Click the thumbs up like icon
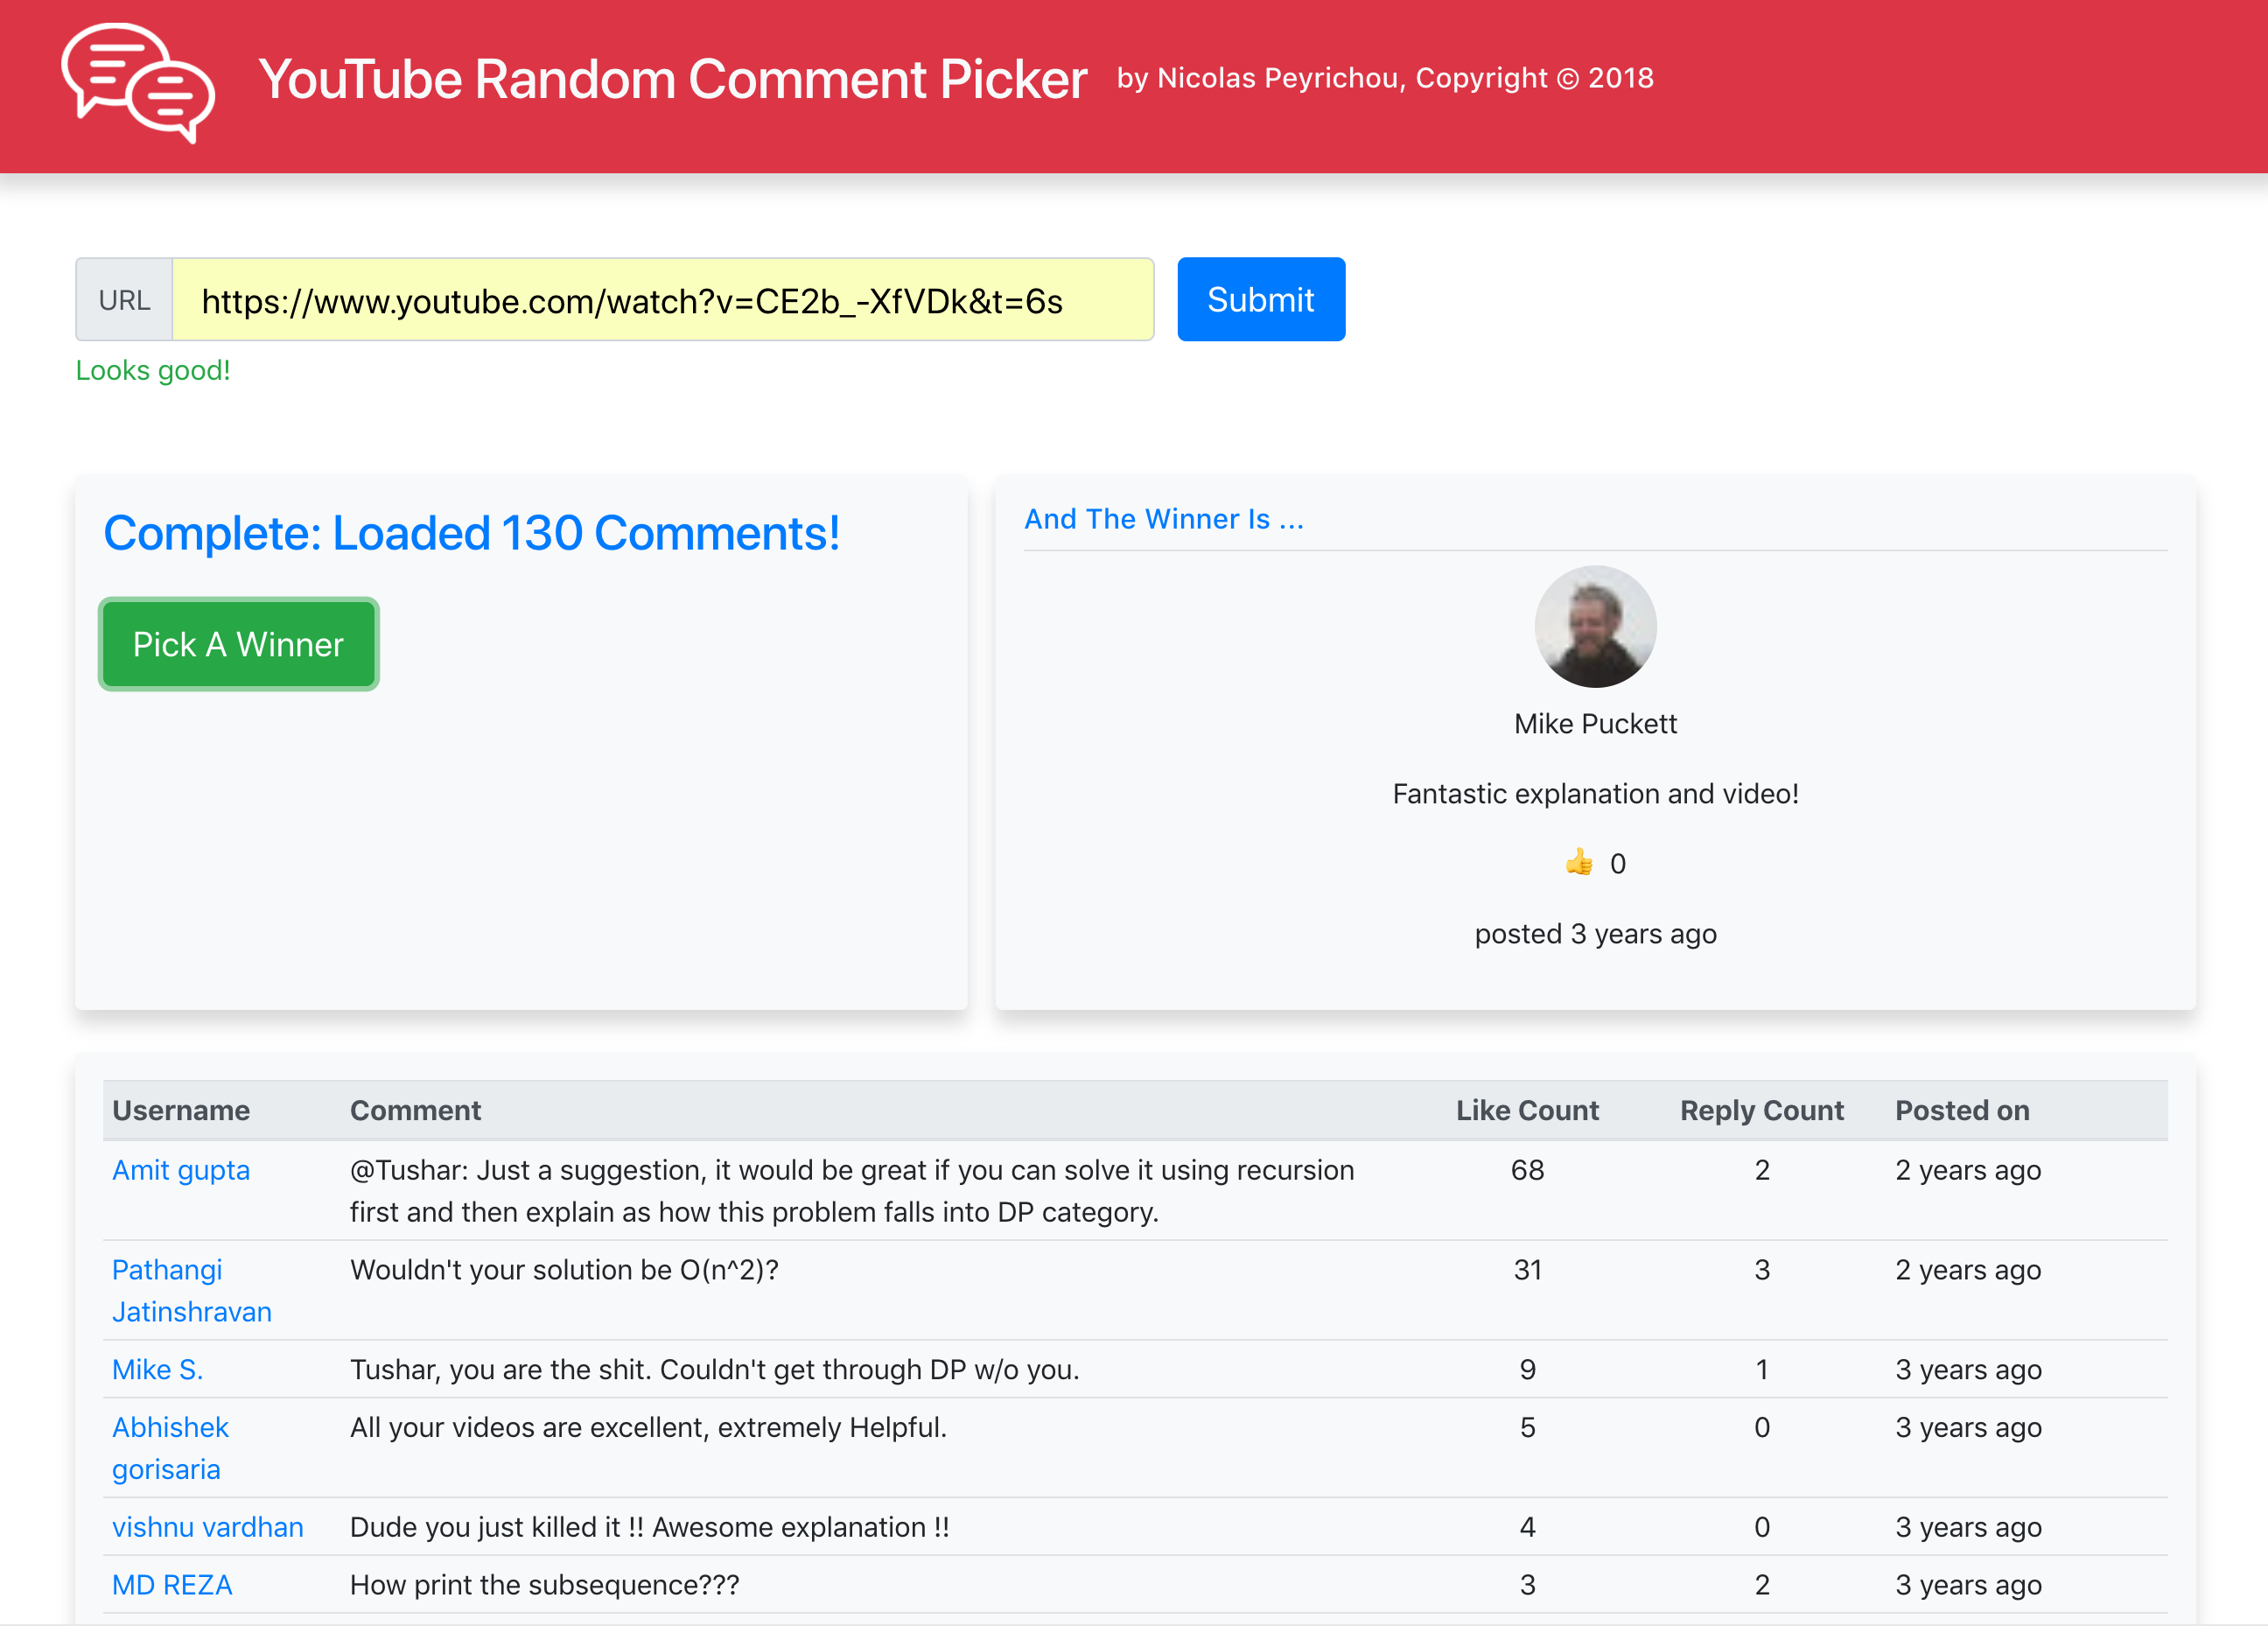This screenshot has width=2268, height=1626. tap(1579, 862)
